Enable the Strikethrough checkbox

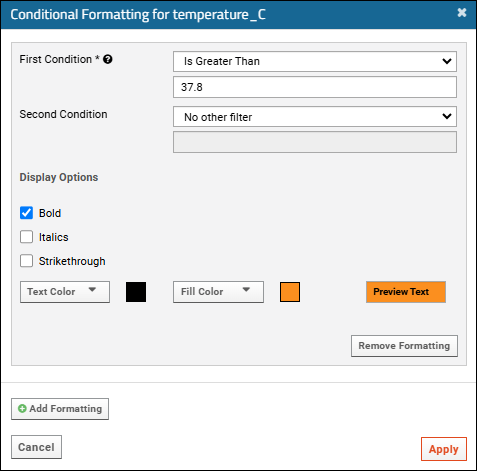pyautogui.click(x=26, y=261)
